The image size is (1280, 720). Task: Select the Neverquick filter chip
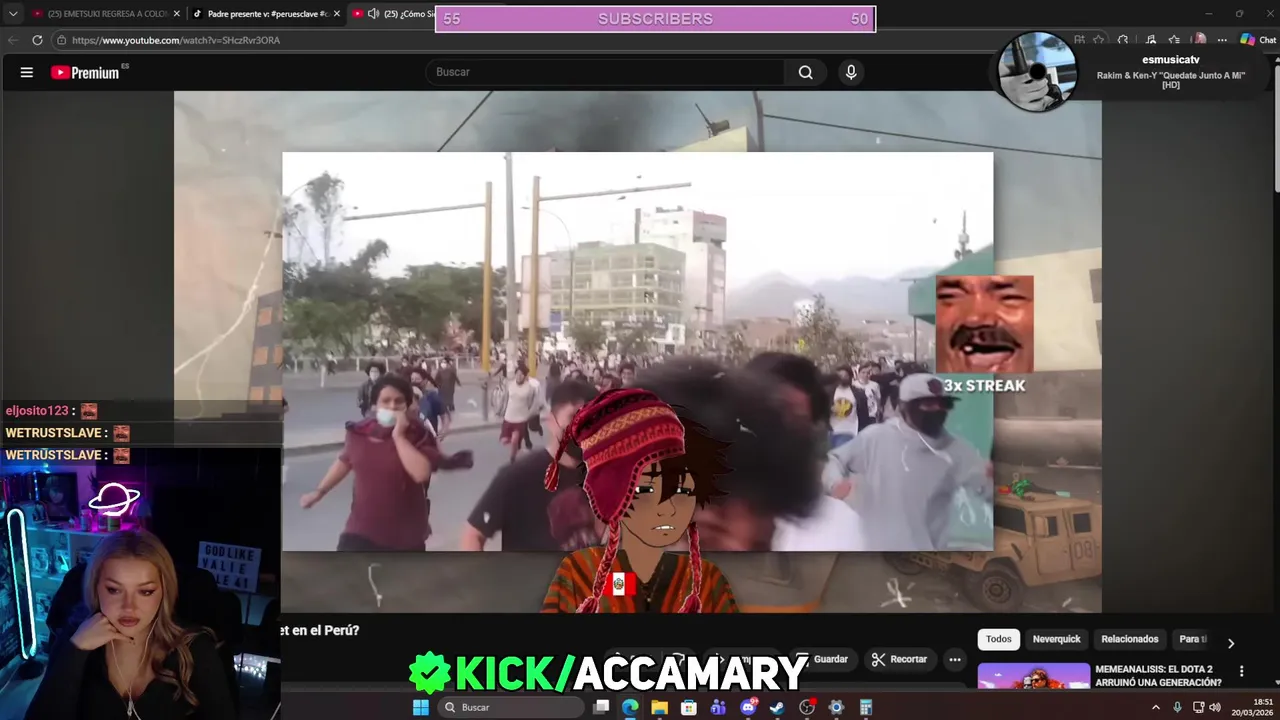tap(1056, 639)
